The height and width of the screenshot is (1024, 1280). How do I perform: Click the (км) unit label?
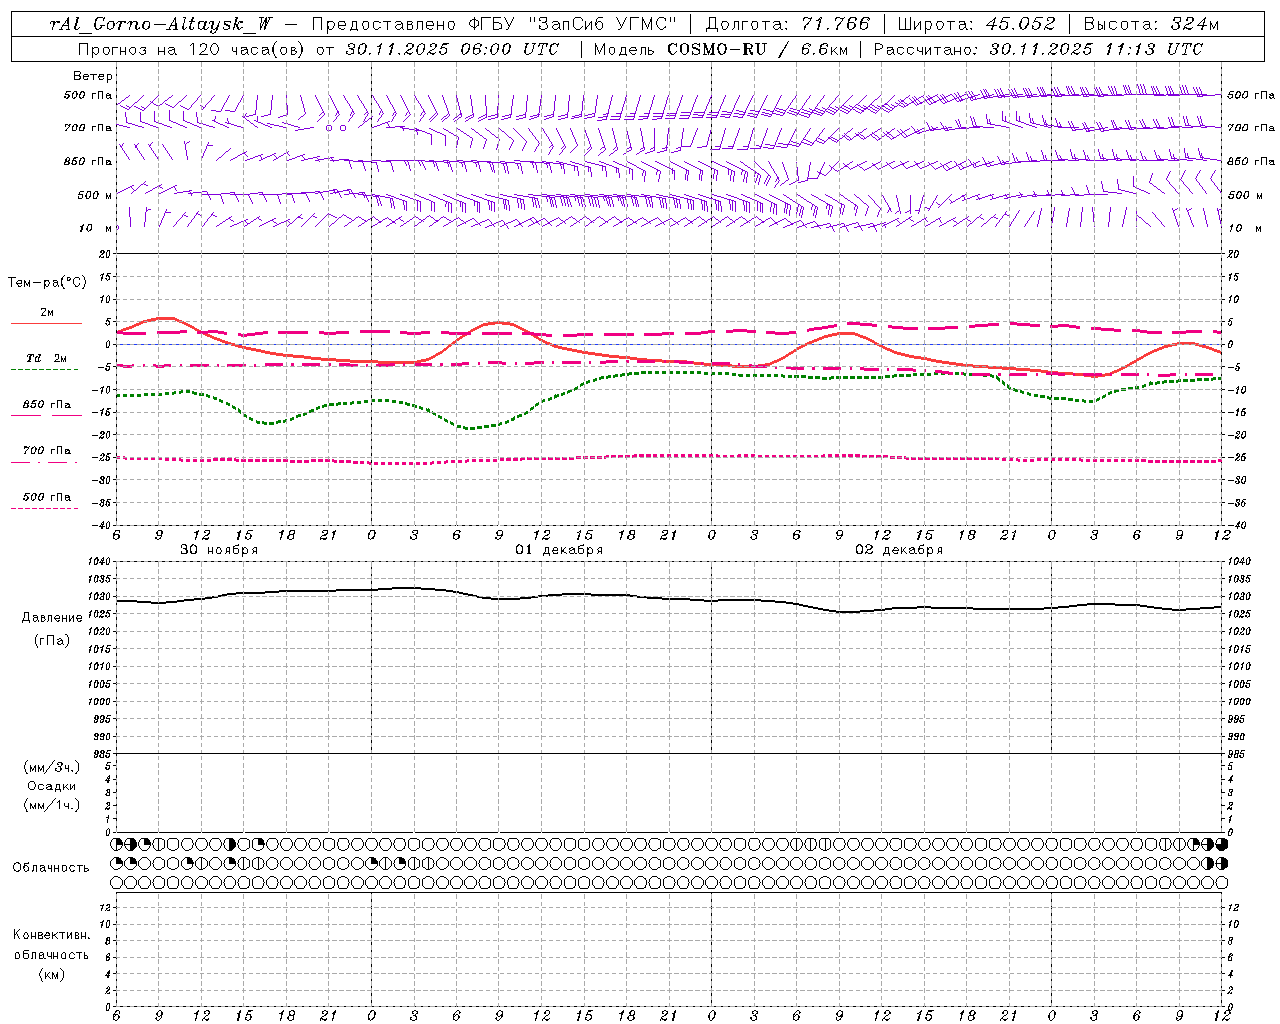(51, 974)
